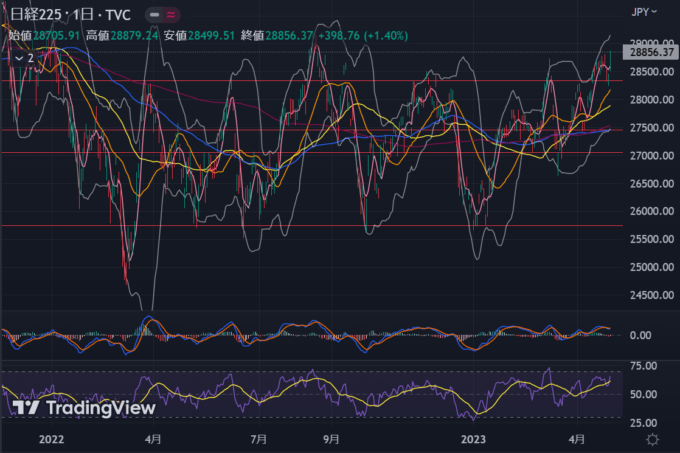Screen dimensions: 680x453
Task: Click the 終値 closing price value in legend
Action: pos(285,34)
